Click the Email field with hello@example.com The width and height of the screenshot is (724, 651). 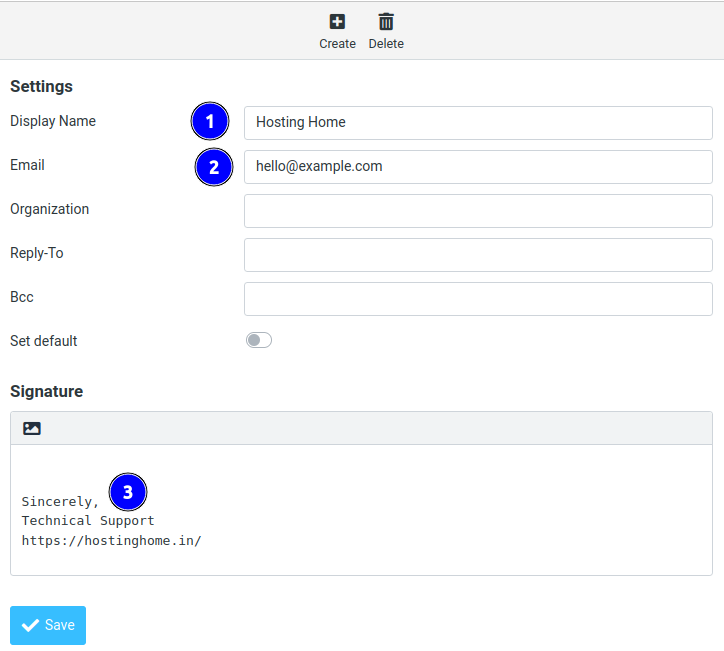[478, 167]
